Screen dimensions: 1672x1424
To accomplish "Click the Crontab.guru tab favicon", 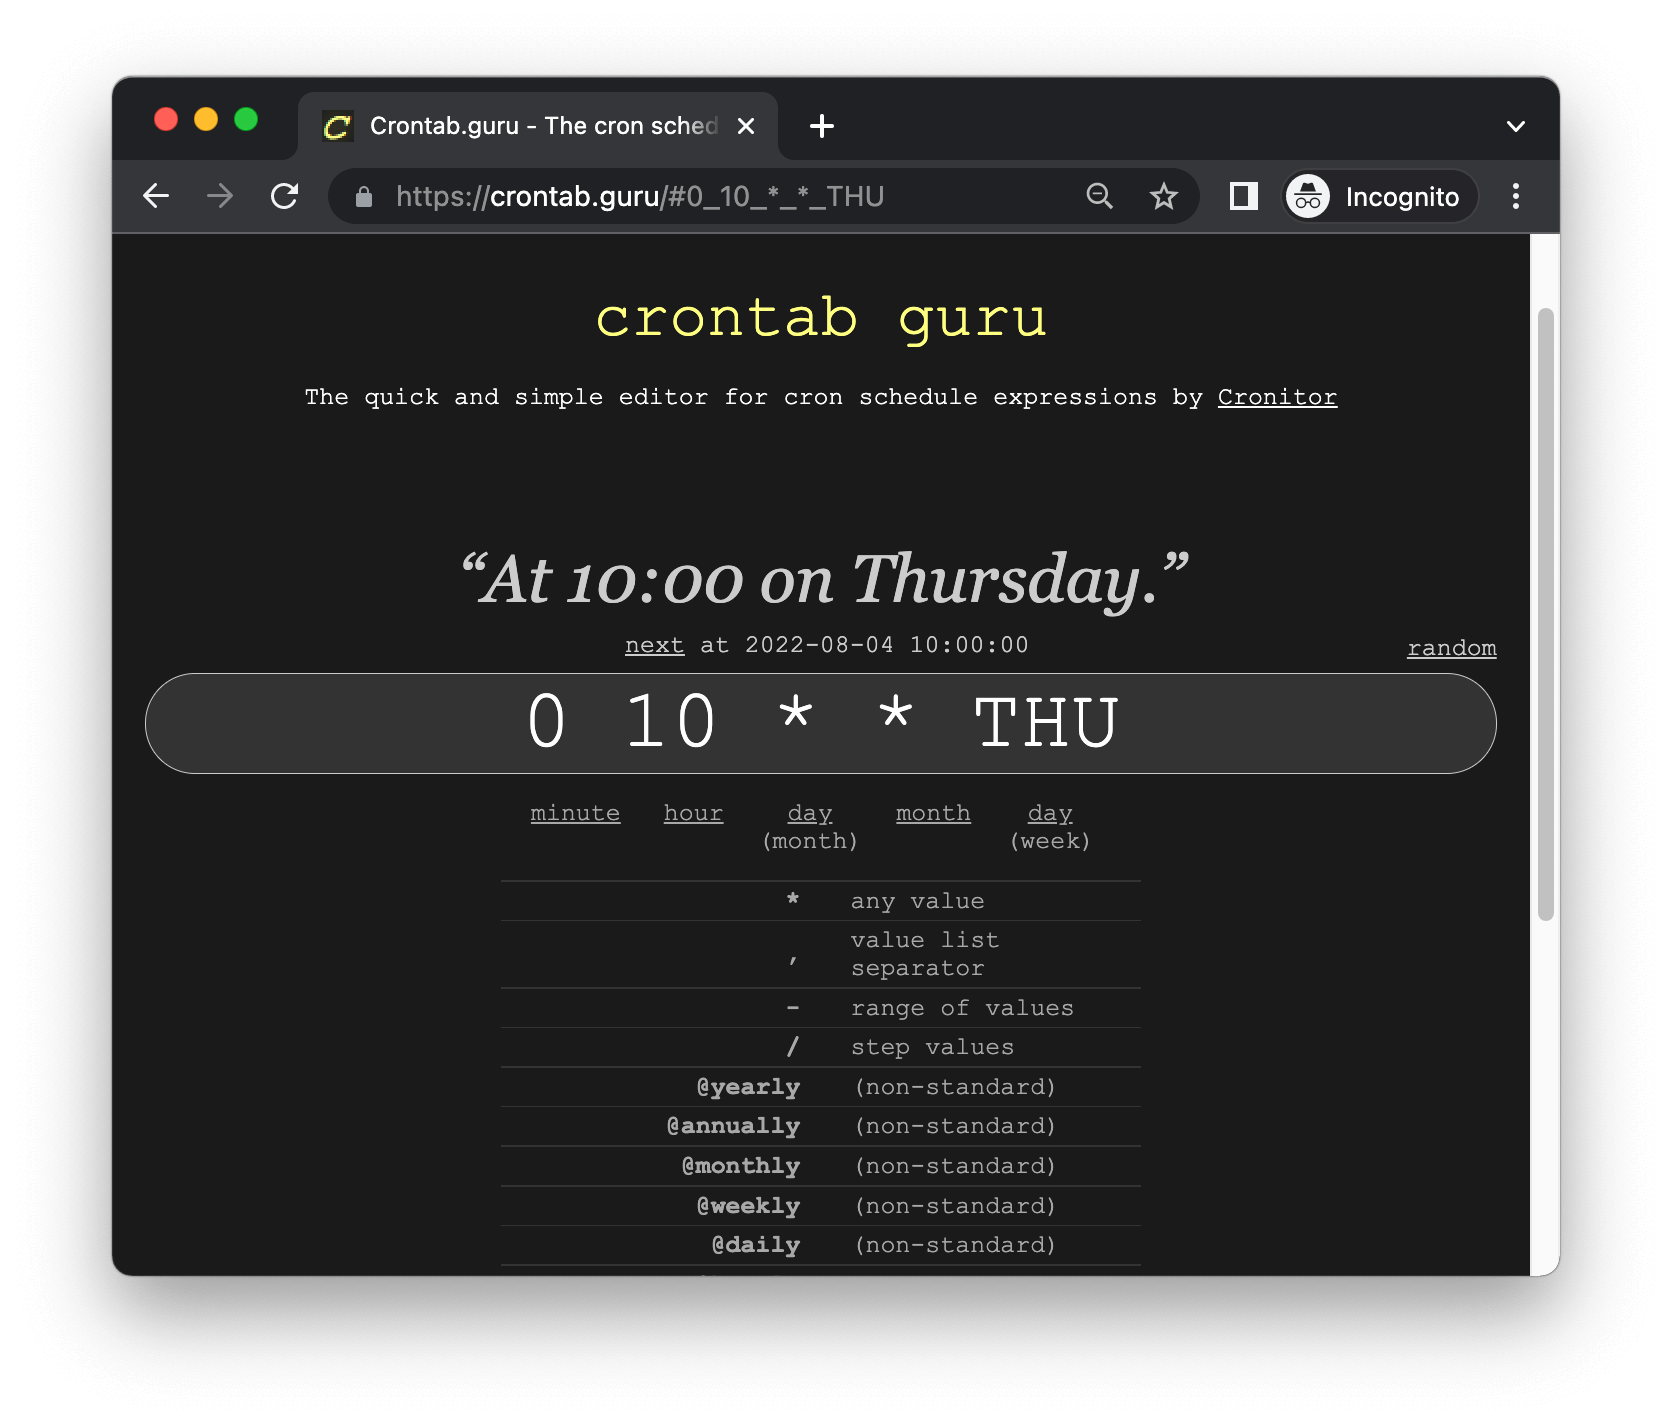I will tap(337, 126).
